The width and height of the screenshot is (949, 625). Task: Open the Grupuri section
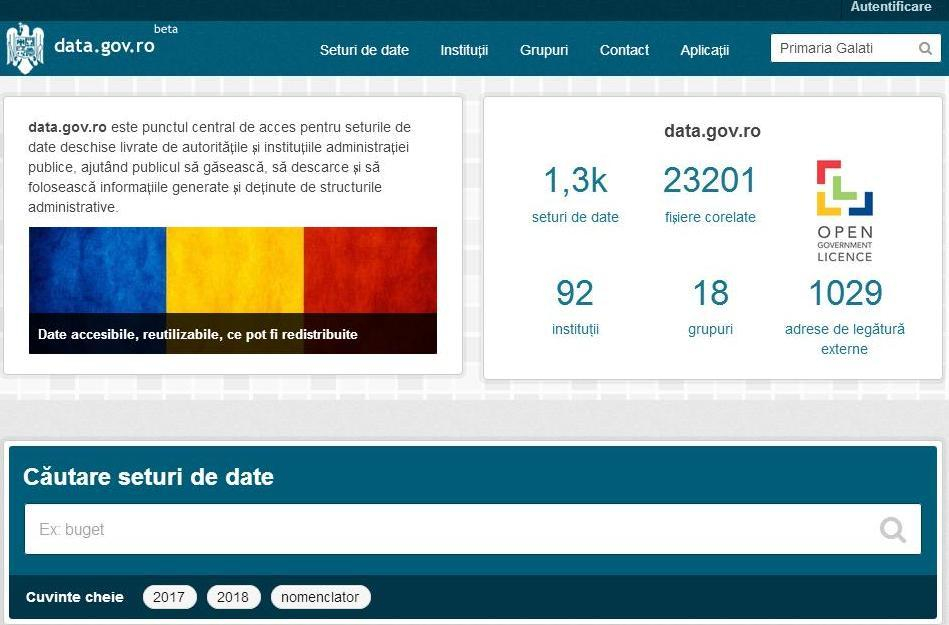tap(544, 49)
